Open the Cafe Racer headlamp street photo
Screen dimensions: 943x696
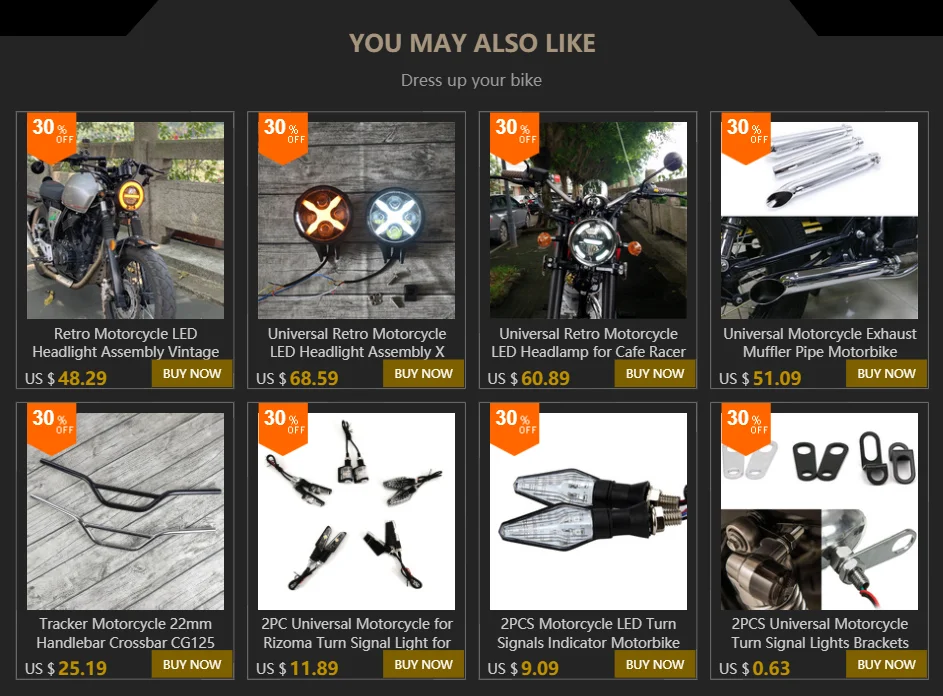[x=588, y=220]
